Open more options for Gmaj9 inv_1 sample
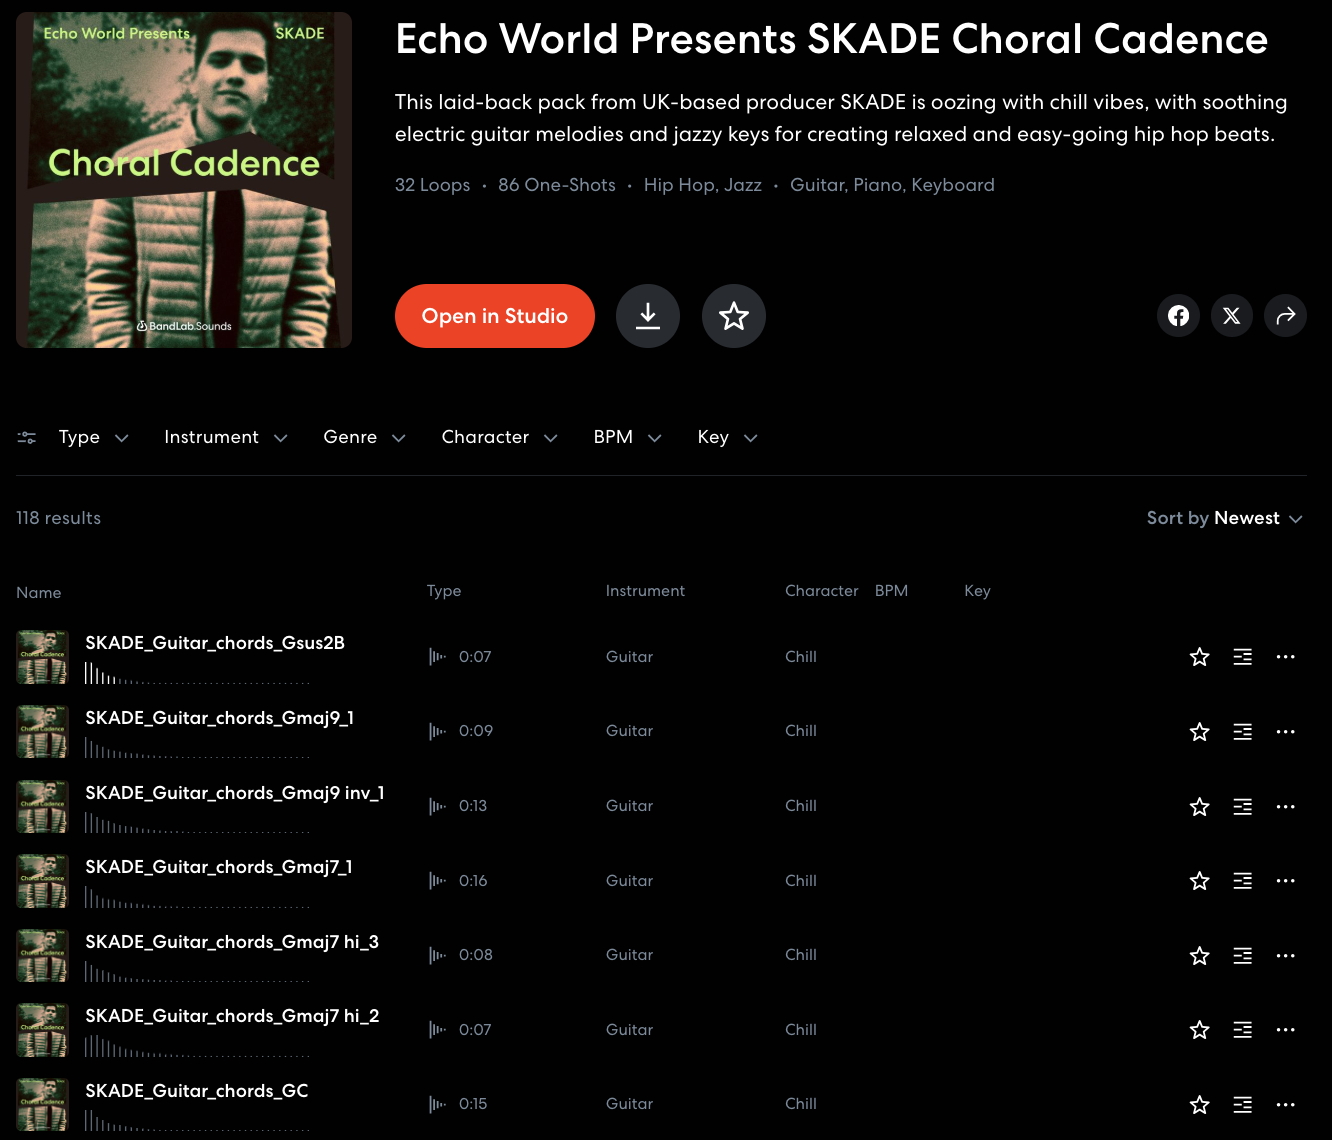Viewport: 1332px width, 1140px height. 1286,806
